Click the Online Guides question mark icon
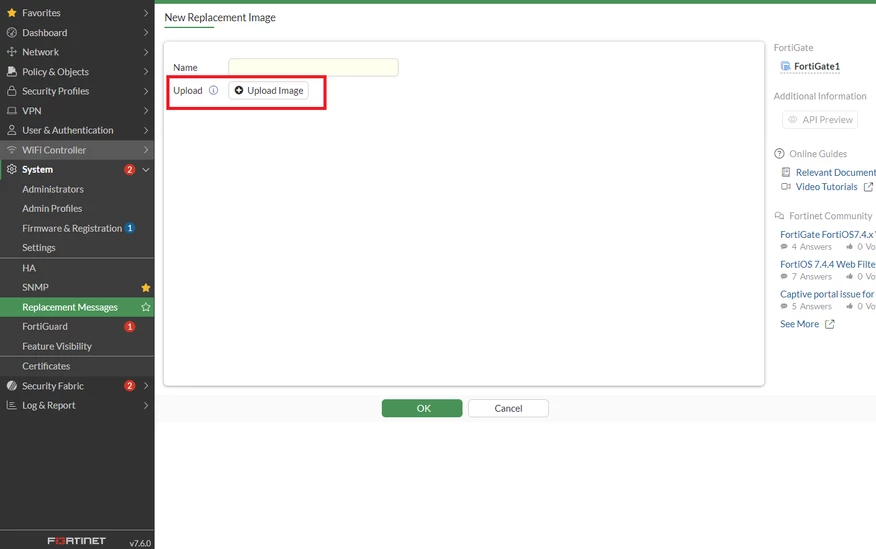The height and width of the screenshot is (549, 876). tap(779, 154)
